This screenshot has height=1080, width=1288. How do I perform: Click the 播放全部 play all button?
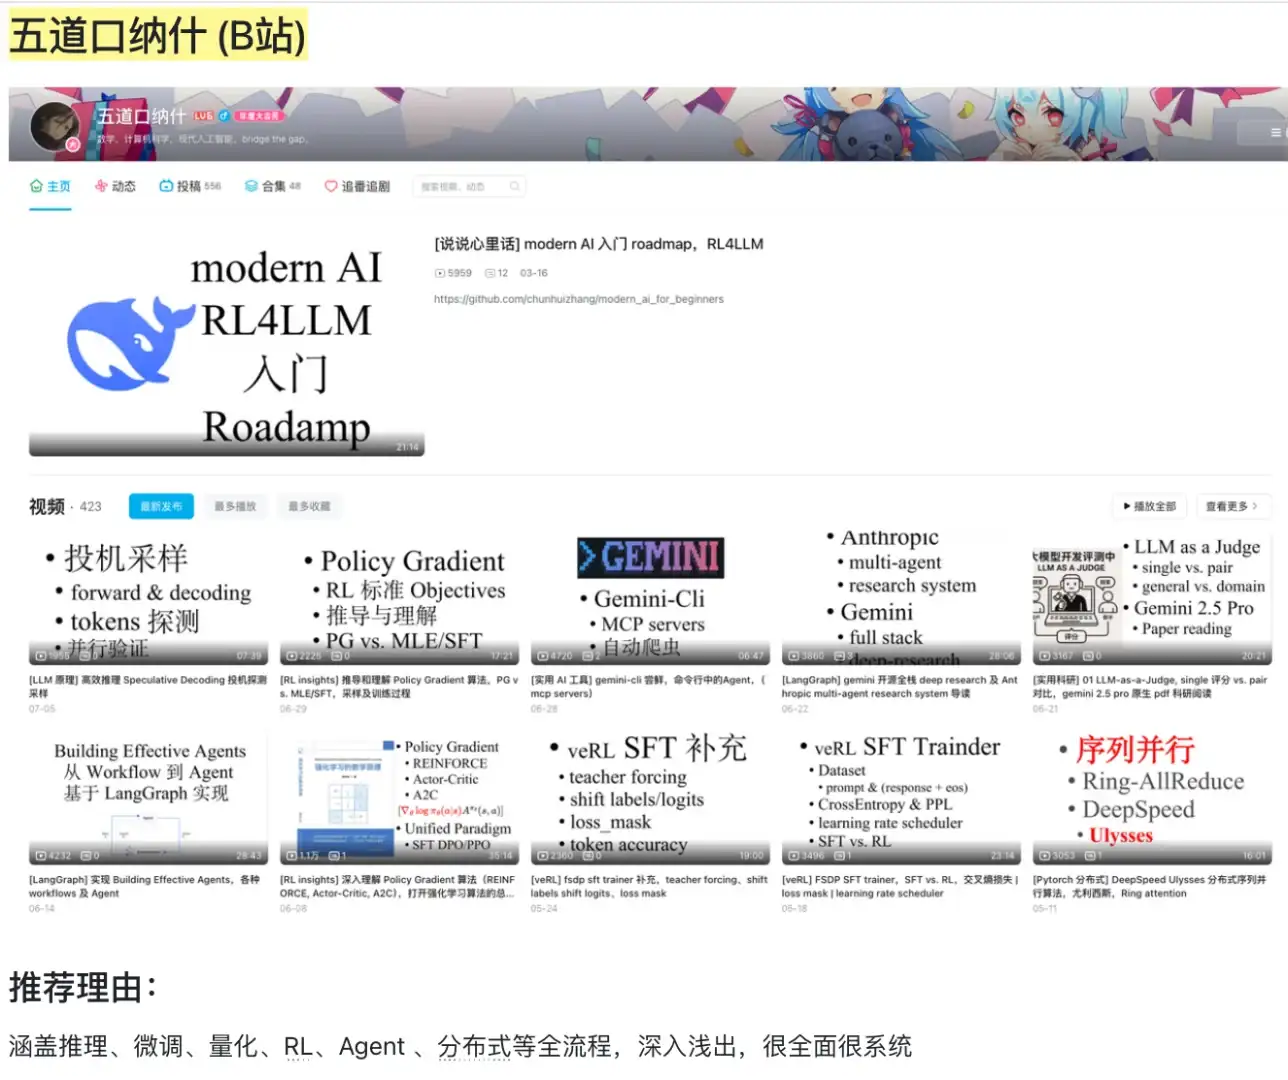click(x=1148, y=506)
